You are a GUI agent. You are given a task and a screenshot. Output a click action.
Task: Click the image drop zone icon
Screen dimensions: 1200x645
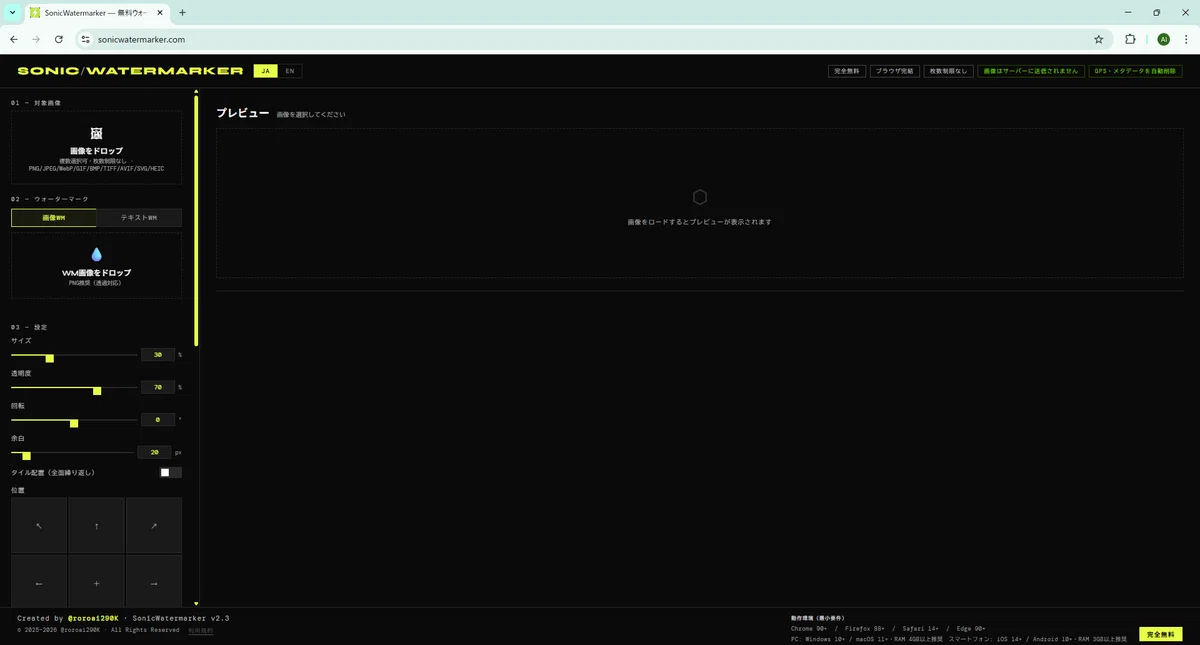[x=96, y=133]
